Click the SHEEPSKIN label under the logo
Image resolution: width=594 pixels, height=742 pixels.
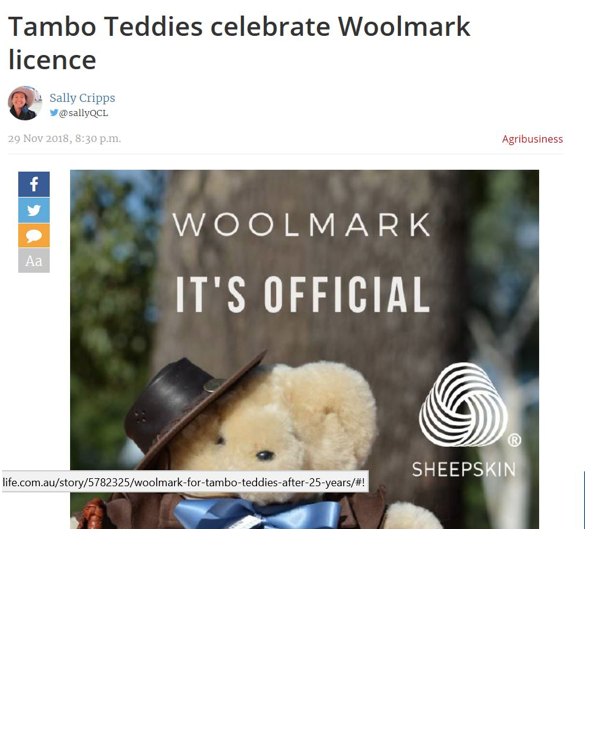pyautogui.click(x=464, y=469)
